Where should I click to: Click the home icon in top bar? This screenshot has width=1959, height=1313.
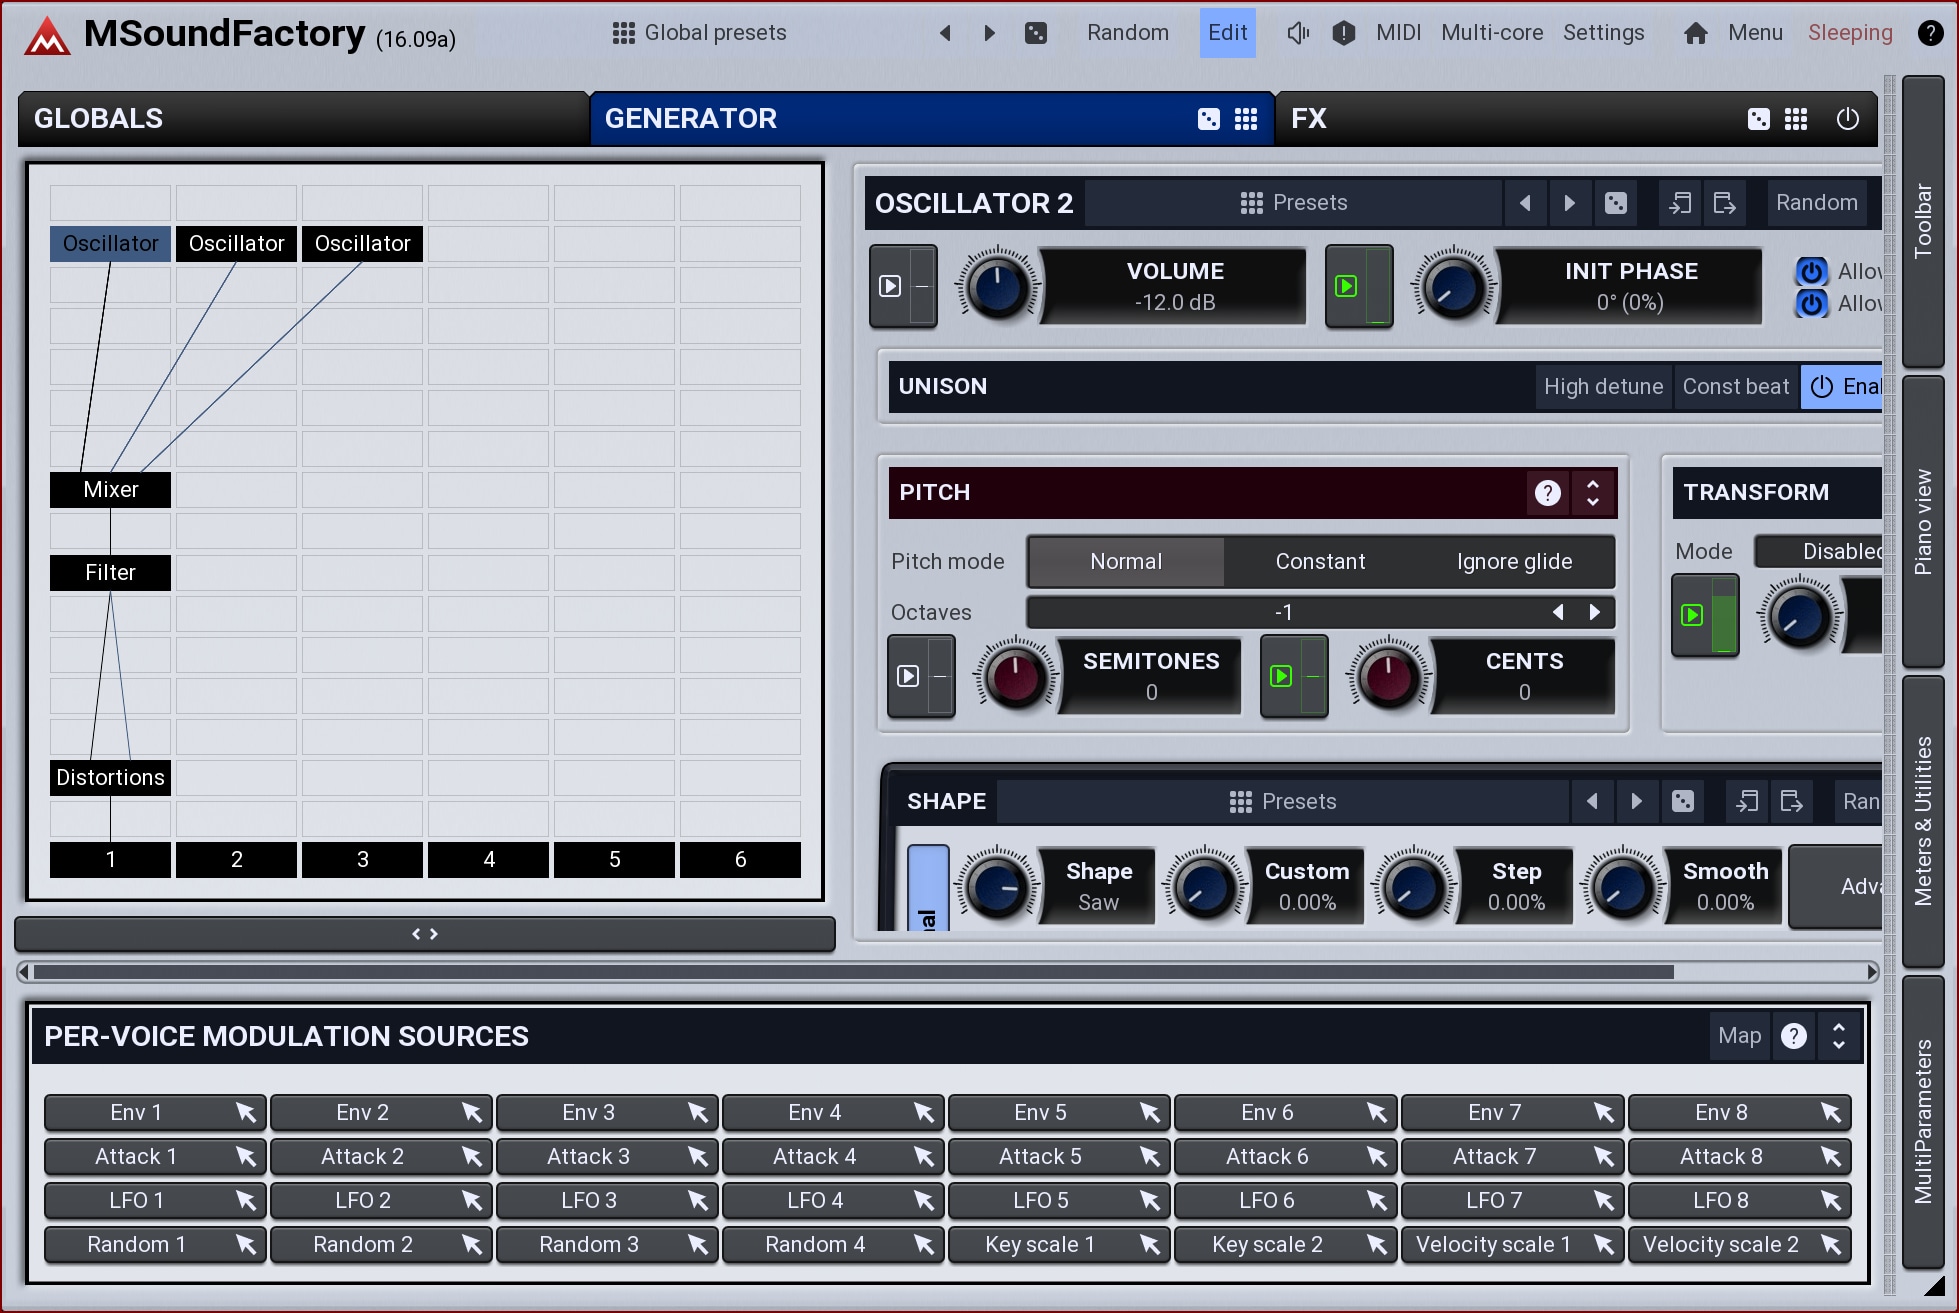[1695, 33]
